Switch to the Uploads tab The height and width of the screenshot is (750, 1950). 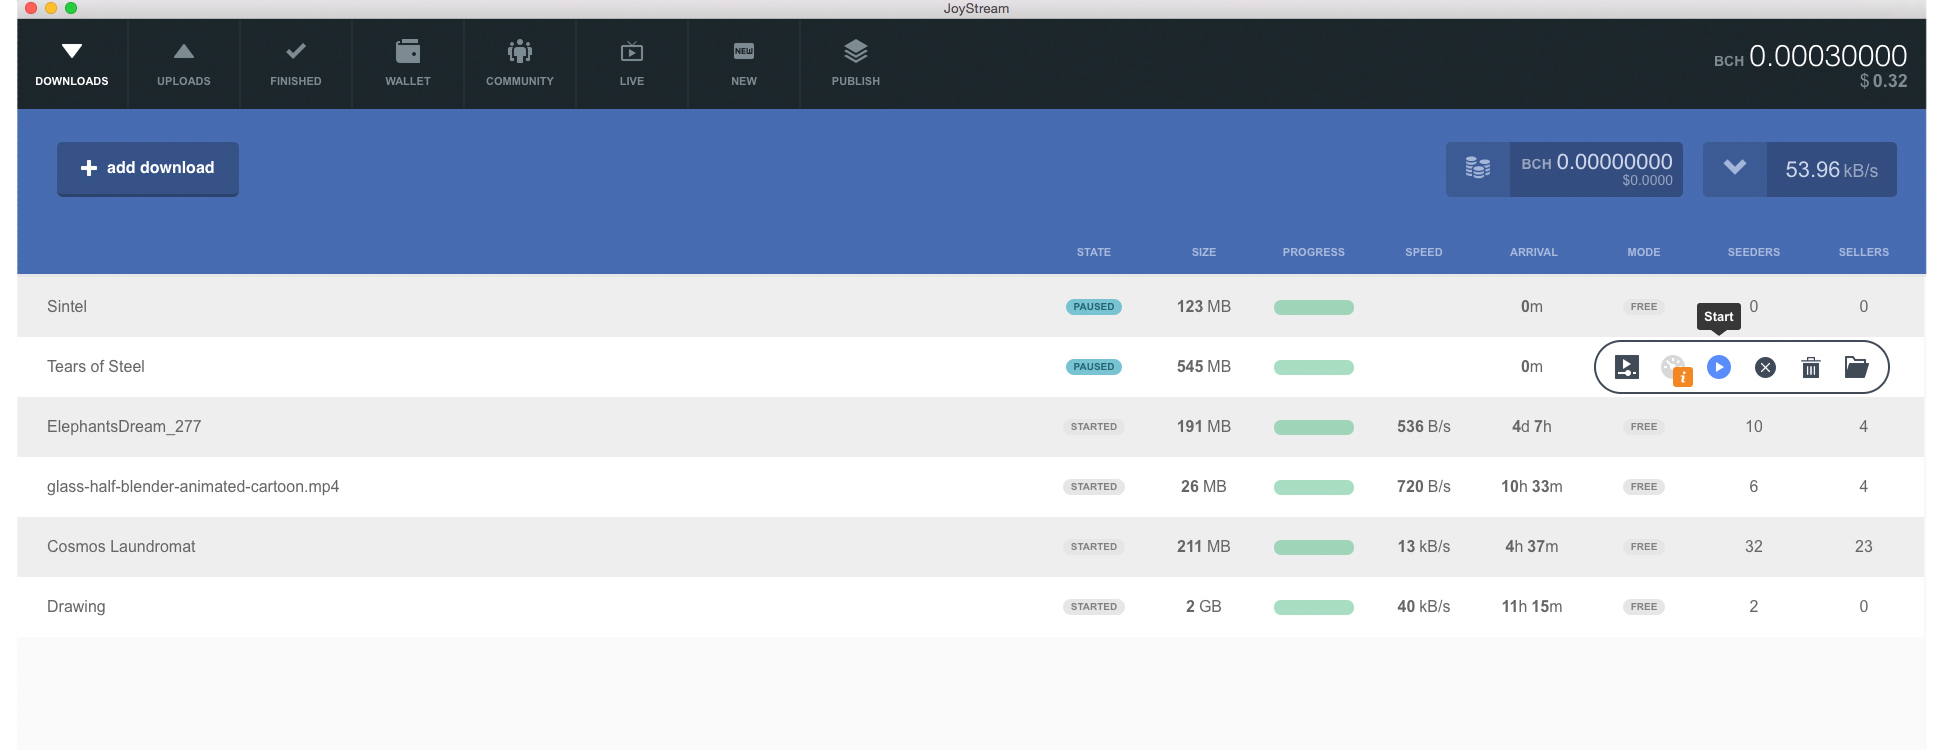pyautogui.click(x=184, y=64)
